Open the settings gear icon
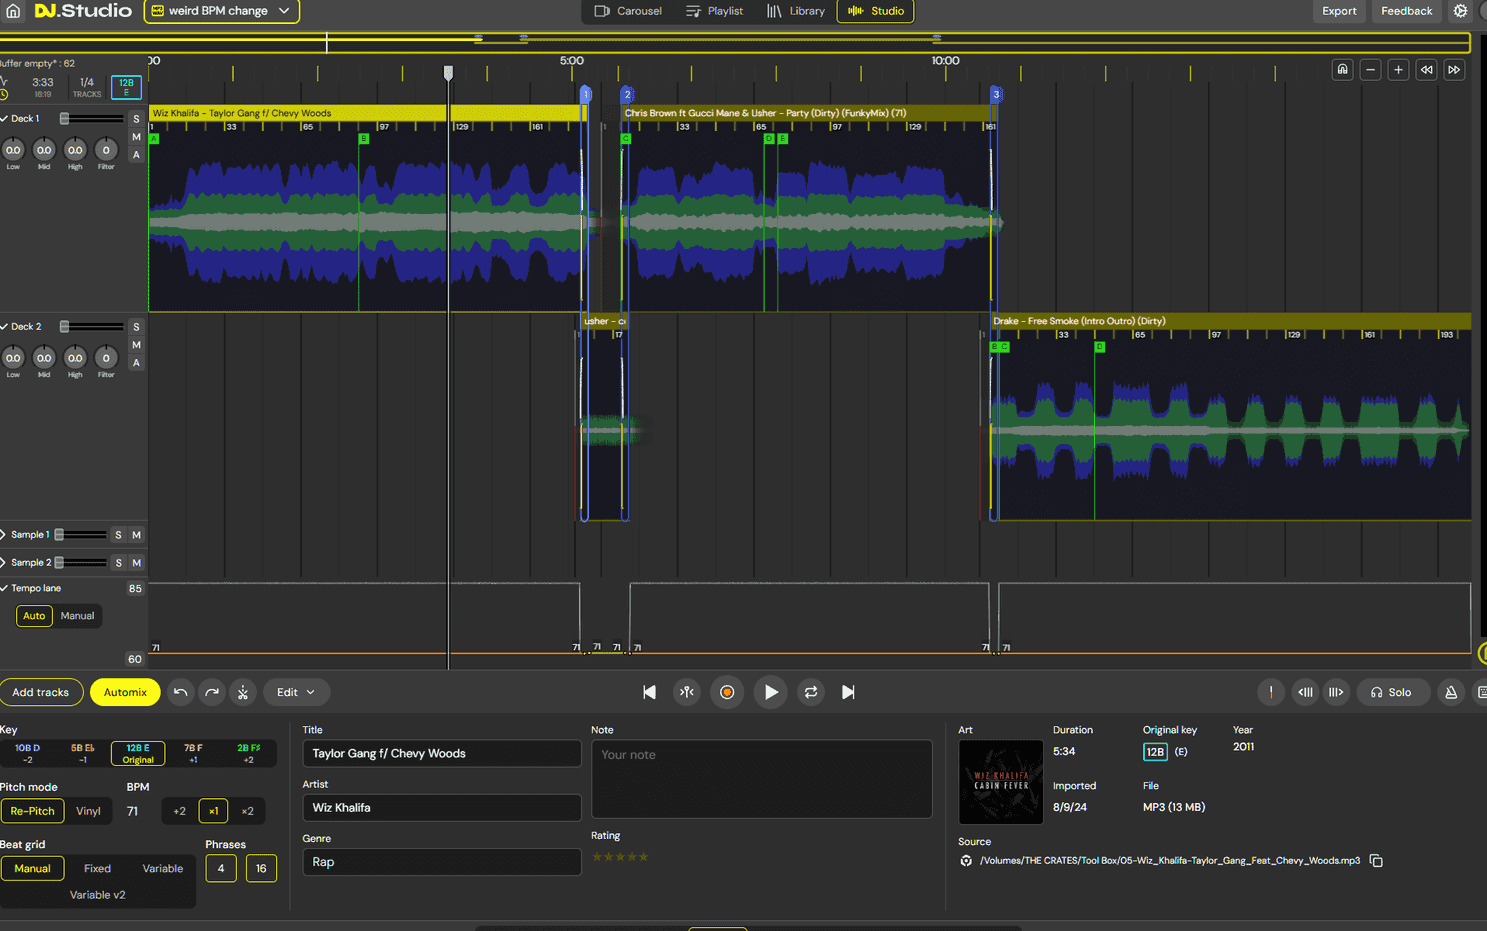Screen dimensions: 1487x931 [x=1460, y=11]
